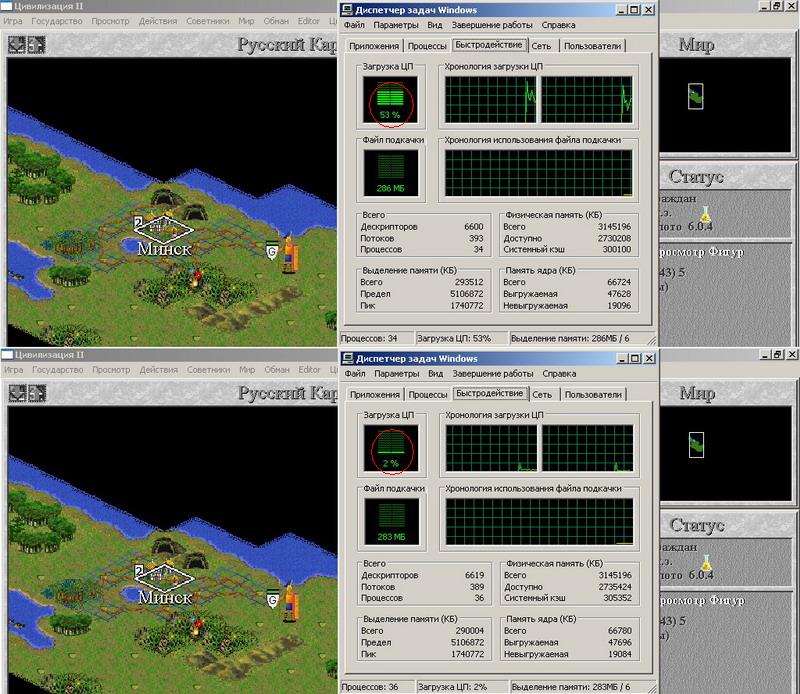
Task: Click the up-arrow map zoom icon in the lower Civilization window
Action: point(37,393)
